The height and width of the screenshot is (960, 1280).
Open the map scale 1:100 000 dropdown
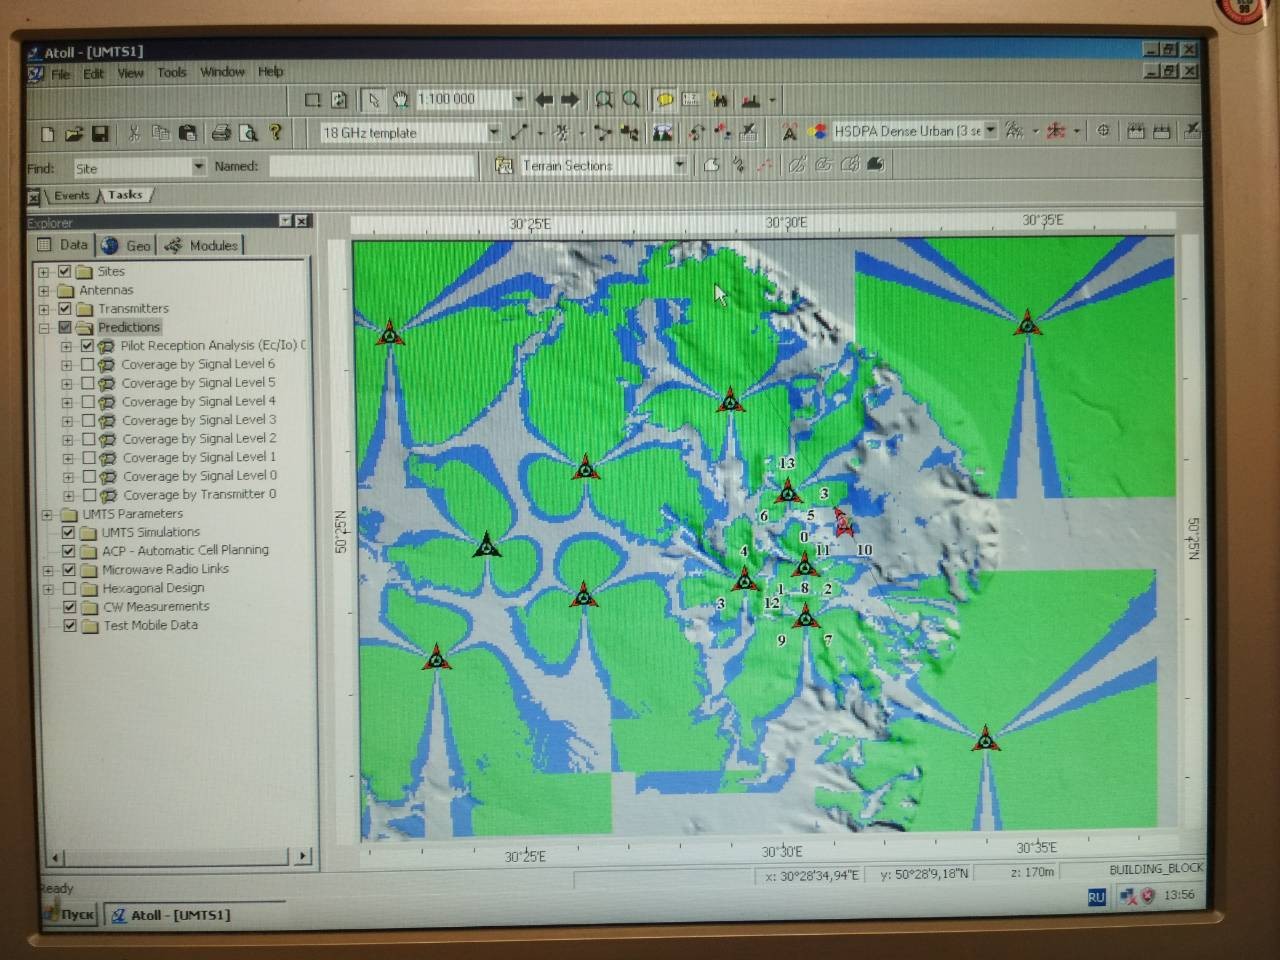click(x=518, y=99)
